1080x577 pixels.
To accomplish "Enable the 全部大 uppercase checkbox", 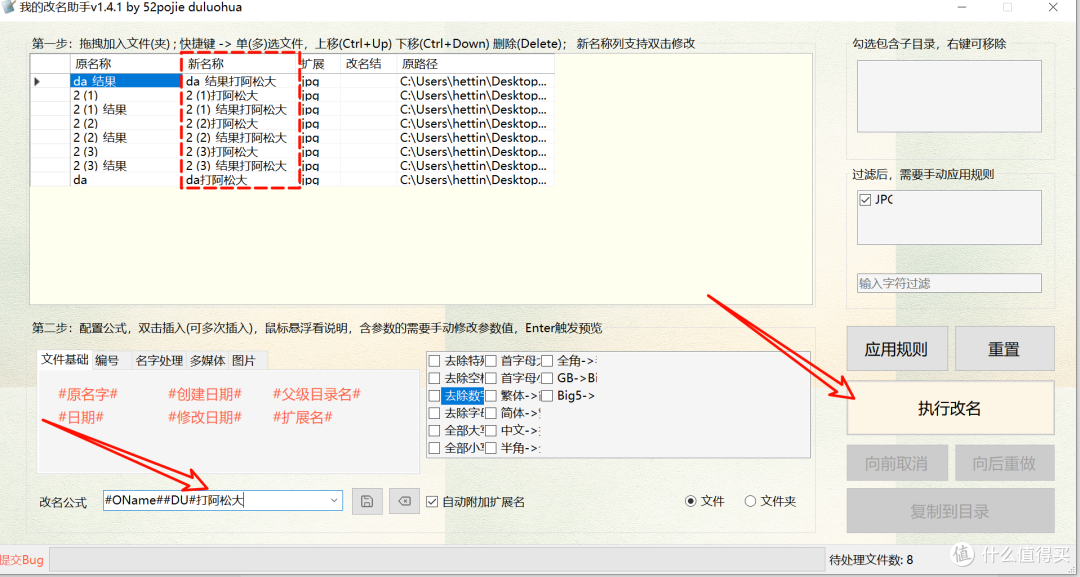I will 435,430.
